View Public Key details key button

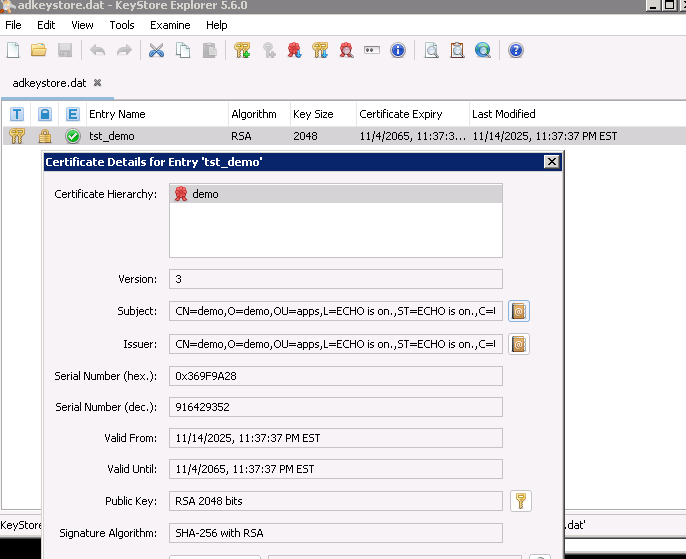[520, 501]
